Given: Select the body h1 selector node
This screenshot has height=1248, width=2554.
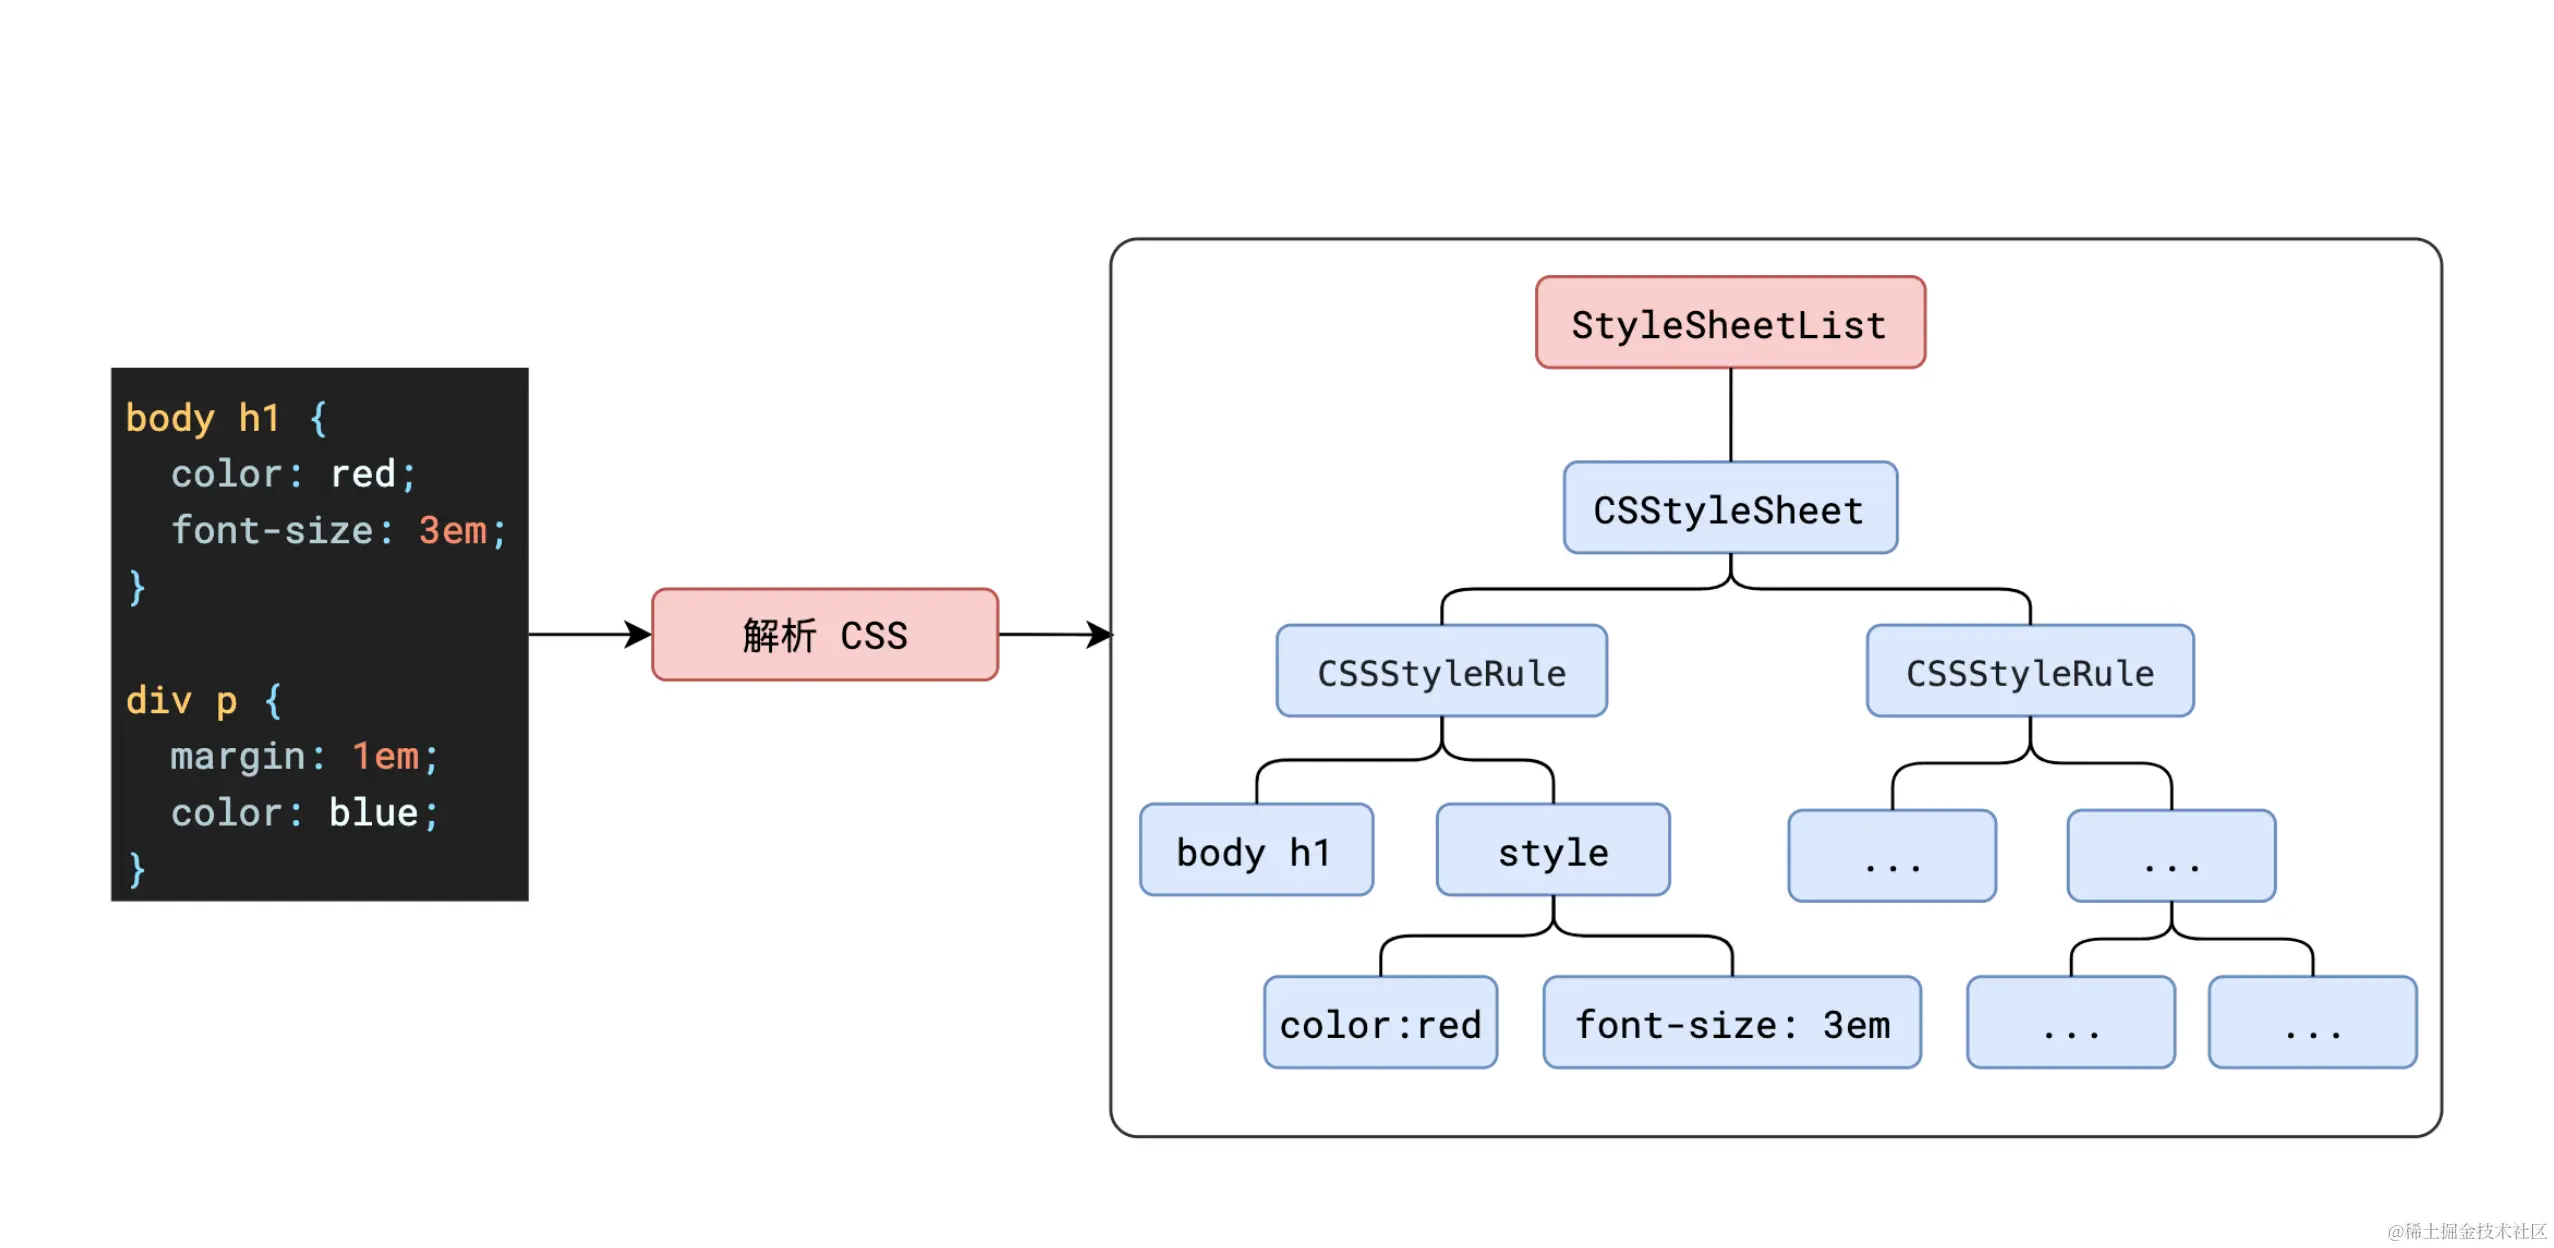Looking at the screenshot, I should 1255,851.
